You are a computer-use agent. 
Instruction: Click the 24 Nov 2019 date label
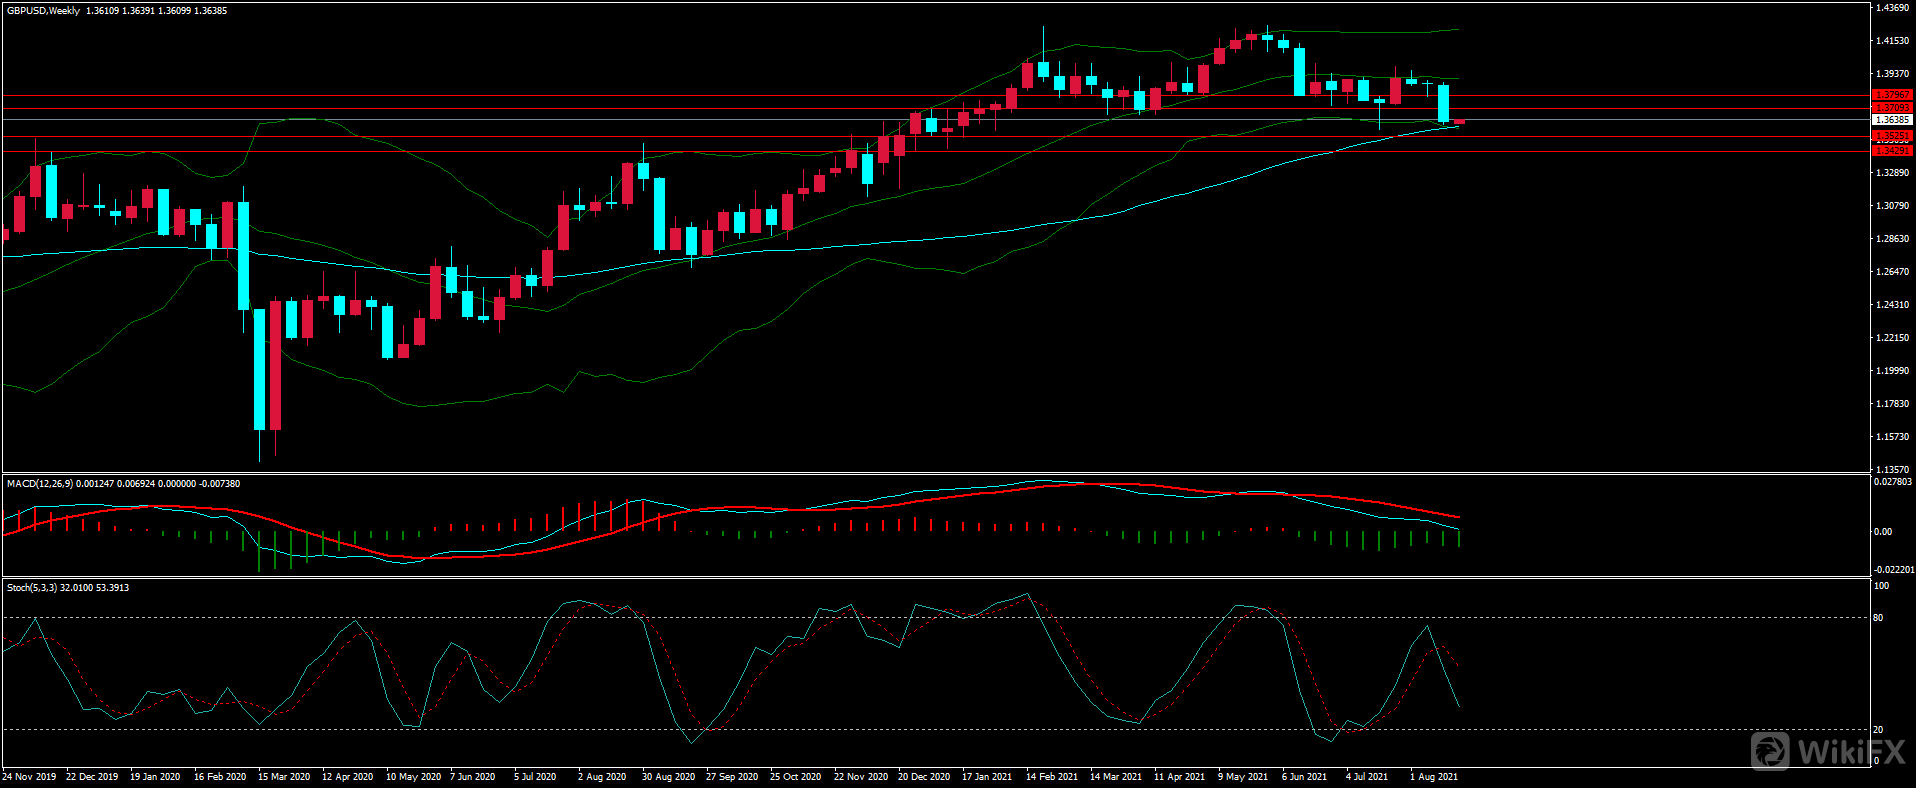click(30, 777)
